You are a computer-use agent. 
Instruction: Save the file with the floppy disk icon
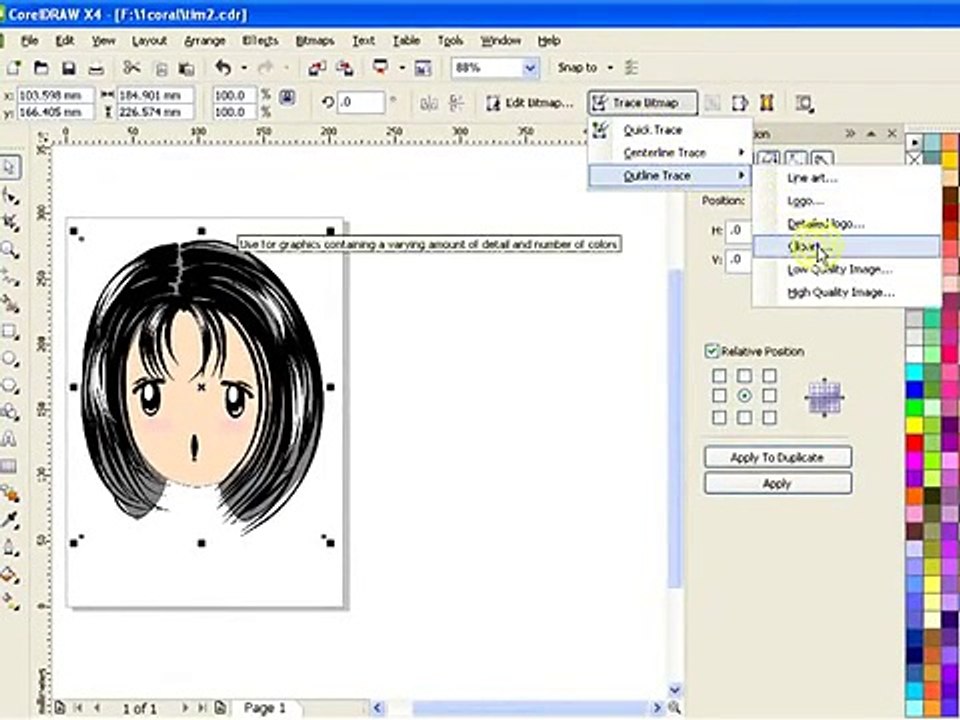point(69,68)
